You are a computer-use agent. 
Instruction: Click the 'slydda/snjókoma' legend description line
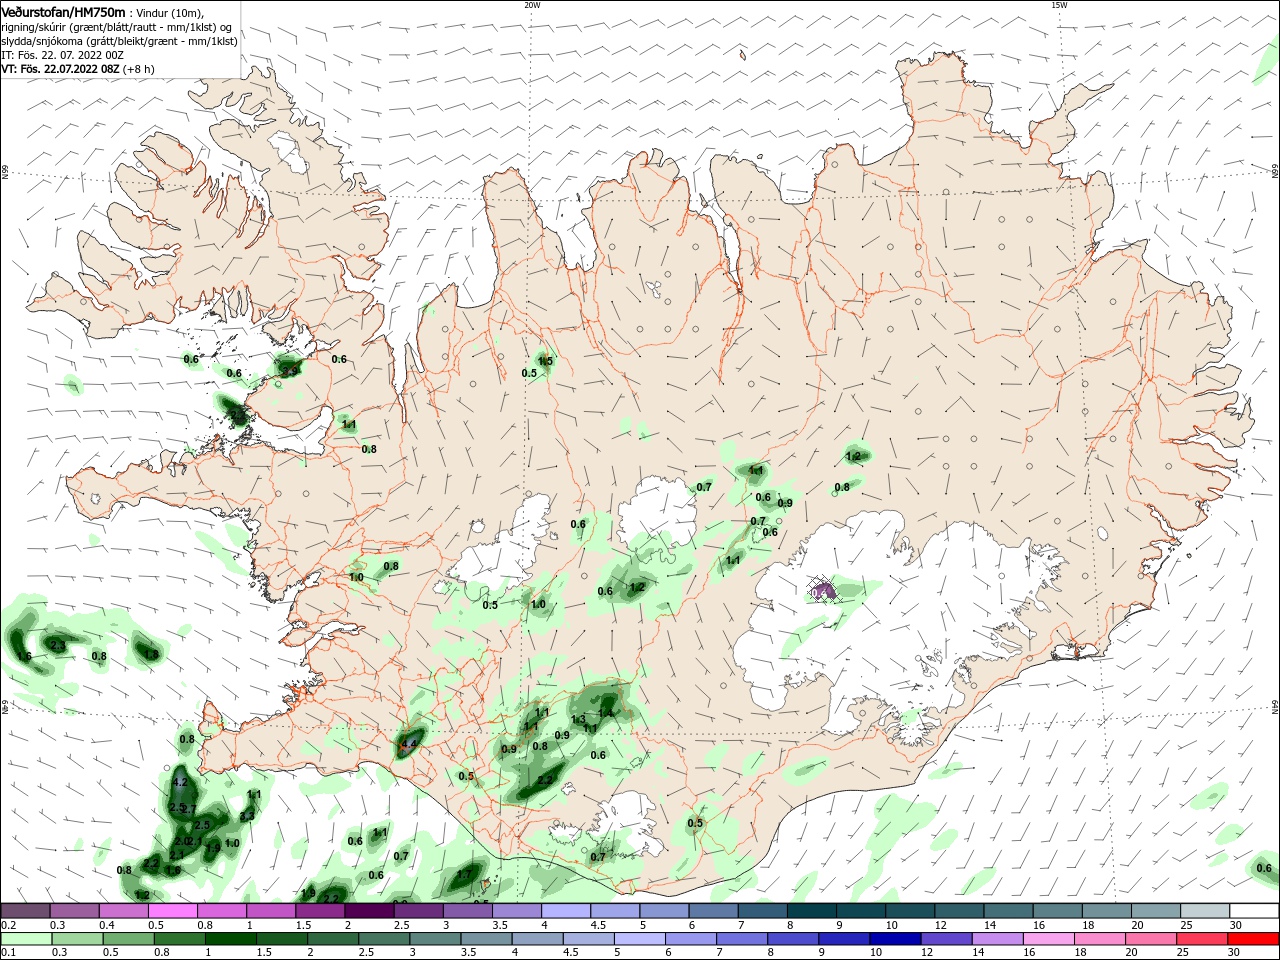pos(119,41)
